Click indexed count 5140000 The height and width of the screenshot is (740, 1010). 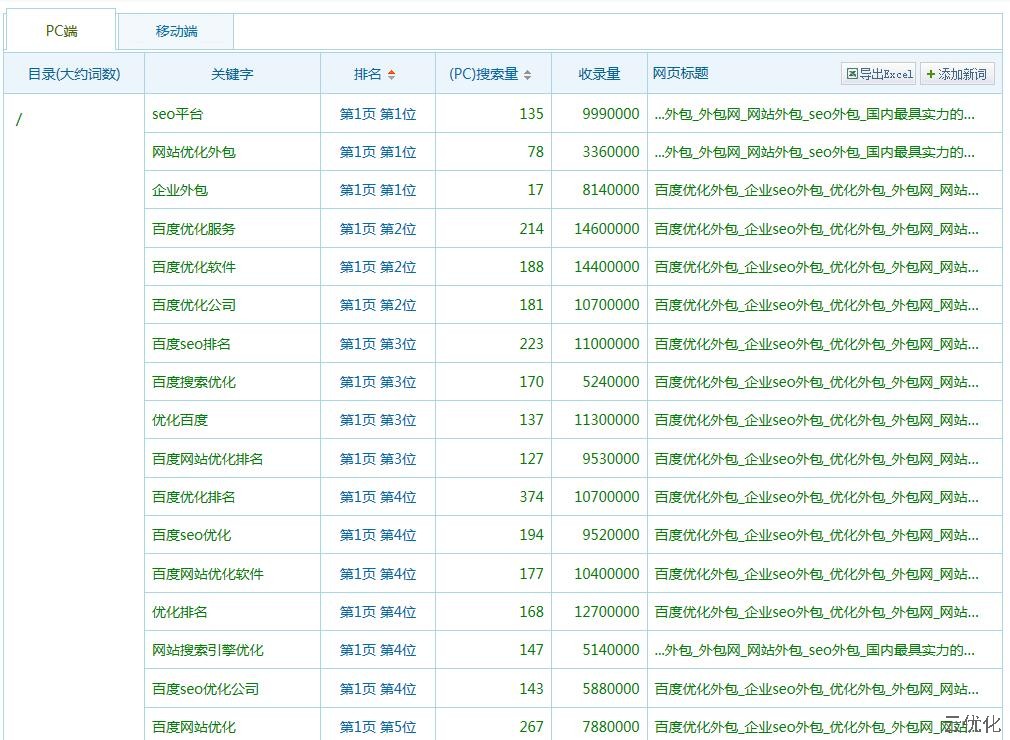611,650
